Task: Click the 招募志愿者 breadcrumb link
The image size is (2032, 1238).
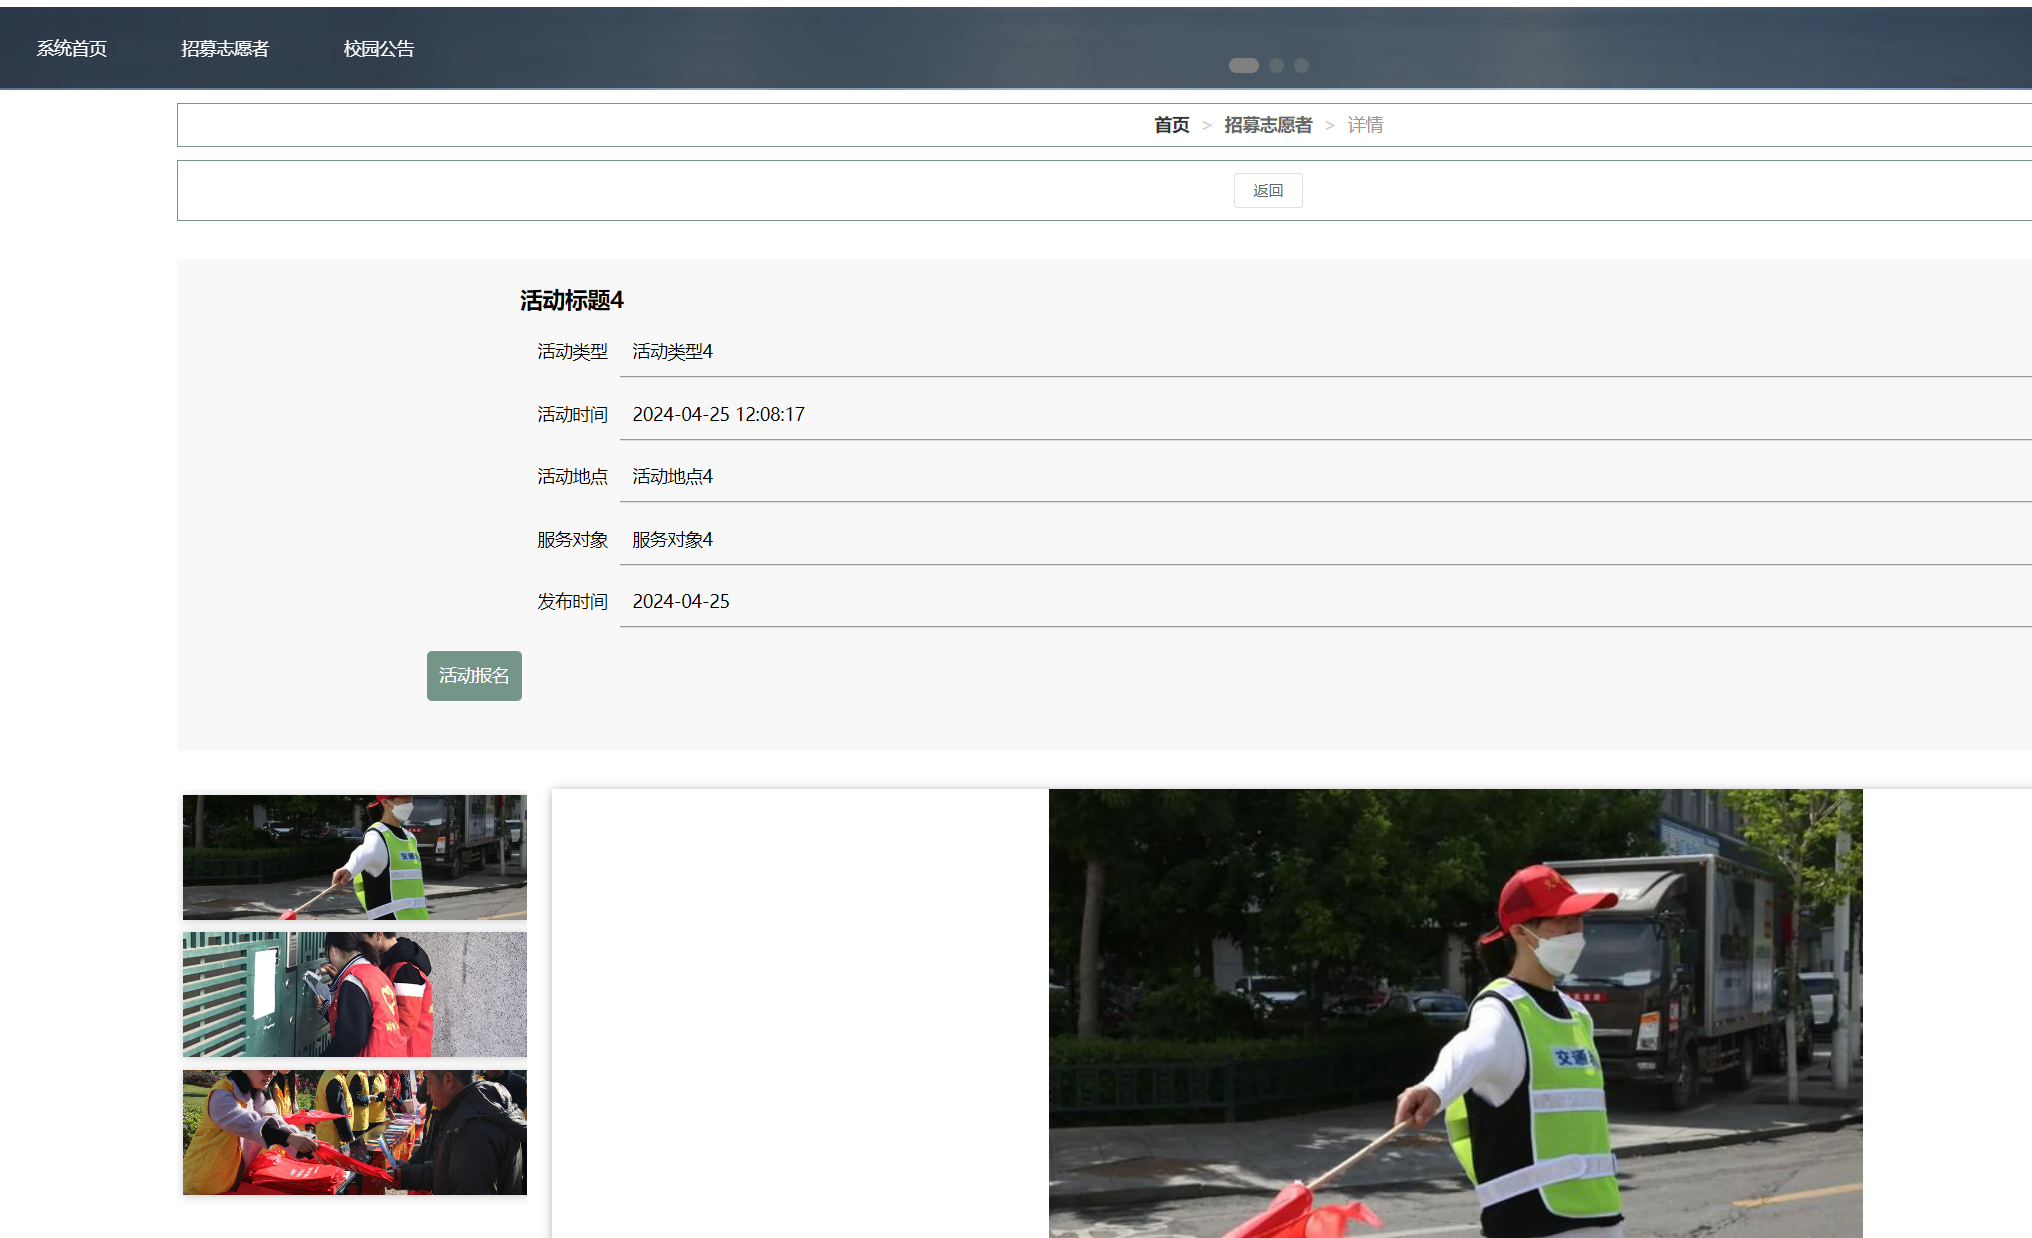Action: coord(1268,125)
